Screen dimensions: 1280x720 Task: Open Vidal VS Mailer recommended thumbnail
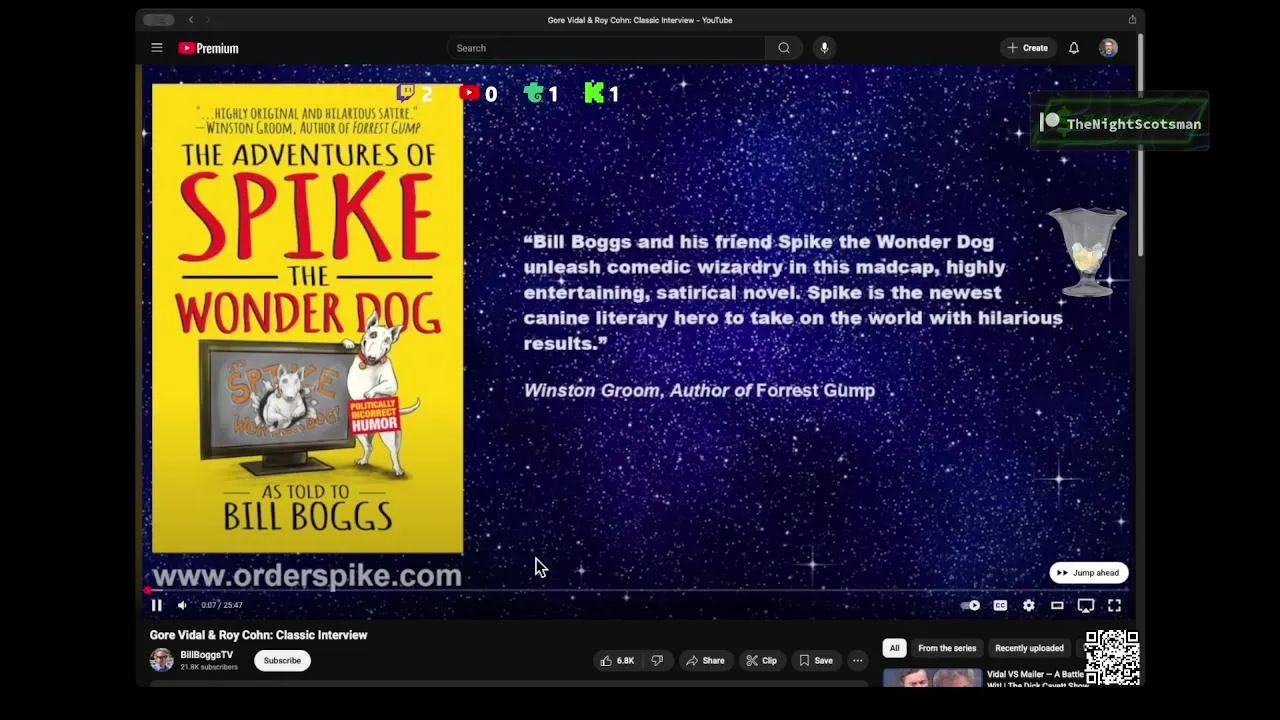[x=932, y=677]
